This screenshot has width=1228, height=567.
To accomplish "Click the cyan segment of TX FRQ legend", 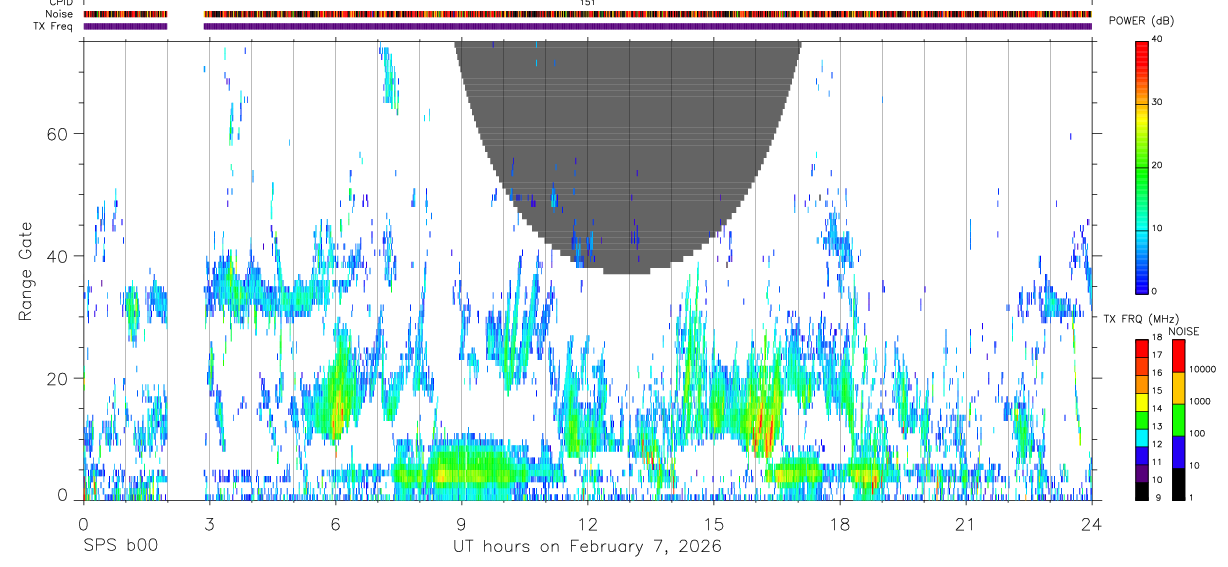I will 1142,438.
